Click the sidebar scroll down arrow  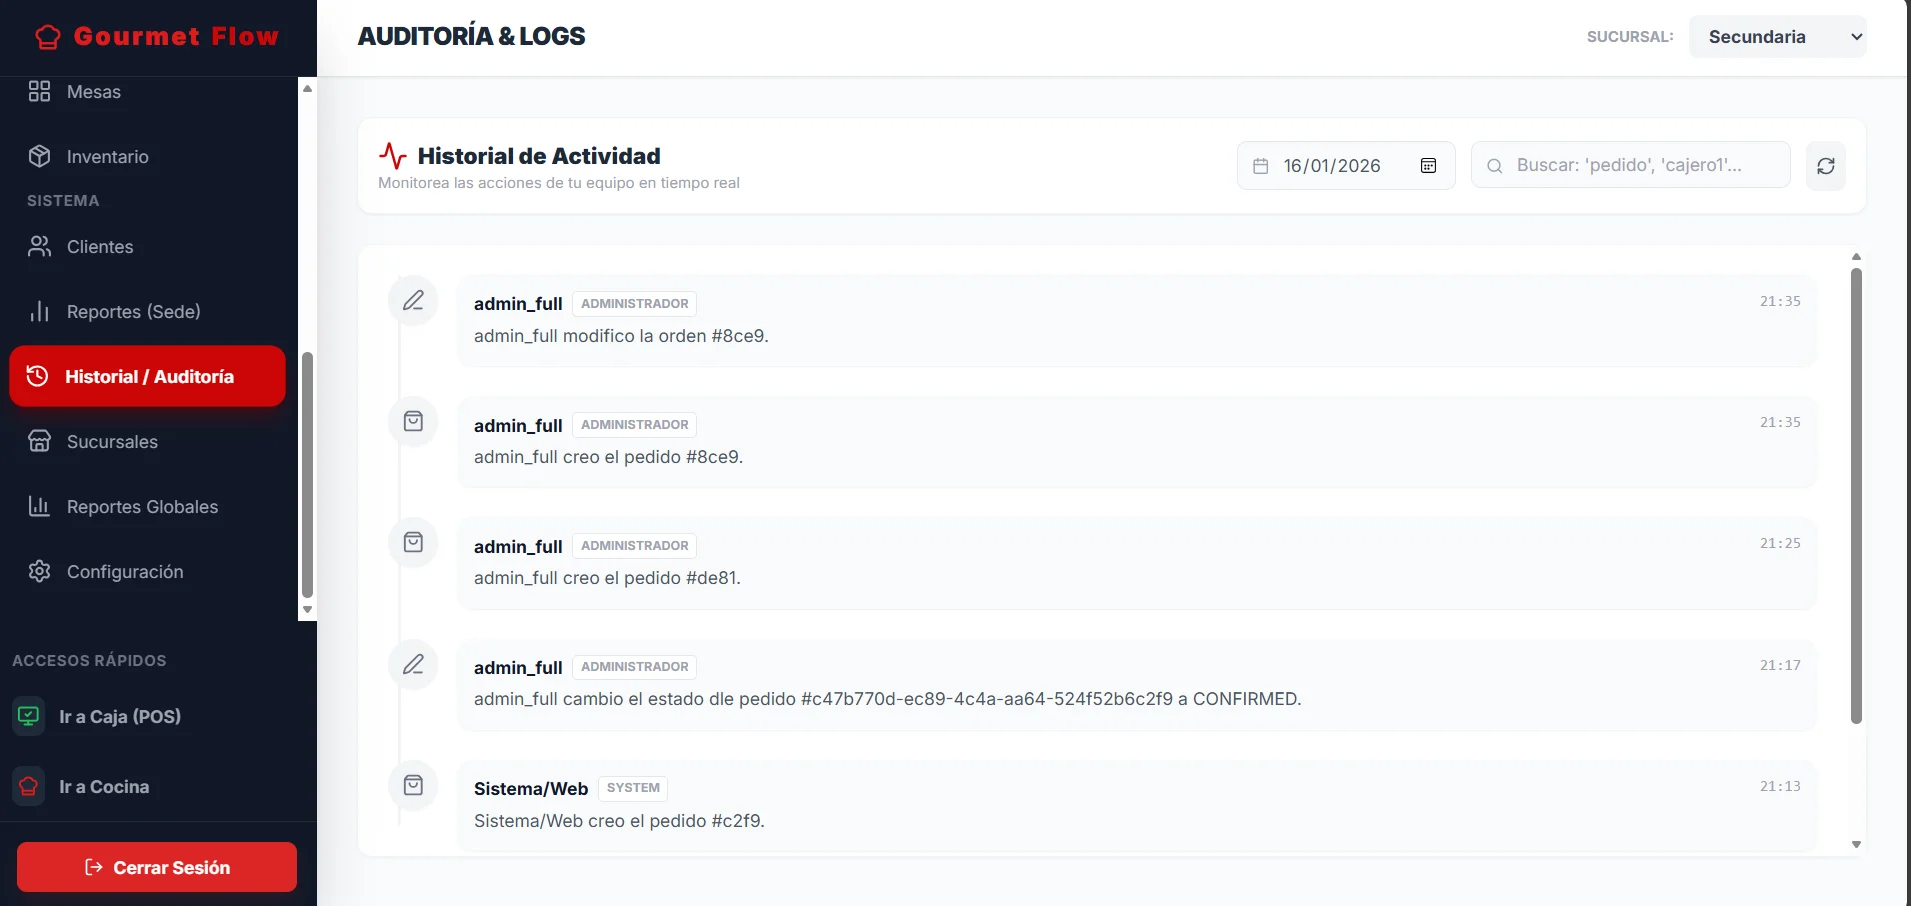[308, 609]
